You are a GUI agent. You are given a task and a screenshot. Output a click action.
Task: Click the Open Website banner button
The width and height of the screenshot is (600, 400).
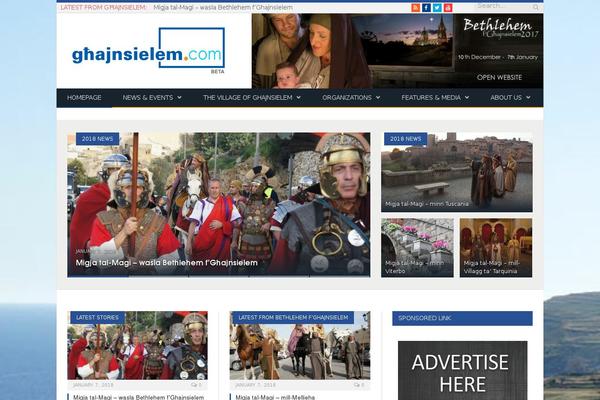pos(499,77)
